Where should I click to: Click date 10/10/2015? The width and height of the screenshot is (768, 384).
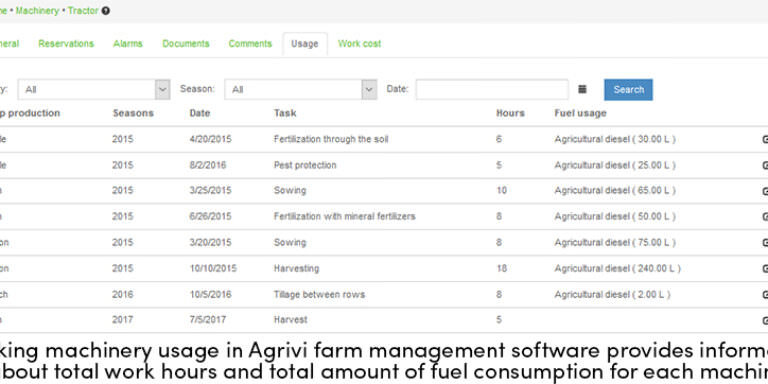tap(213, 268)
